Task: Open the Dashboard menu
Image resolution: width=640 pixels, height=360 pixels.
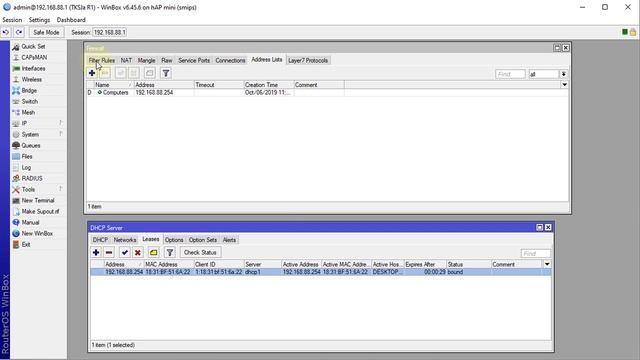Action: click(71, 20)
